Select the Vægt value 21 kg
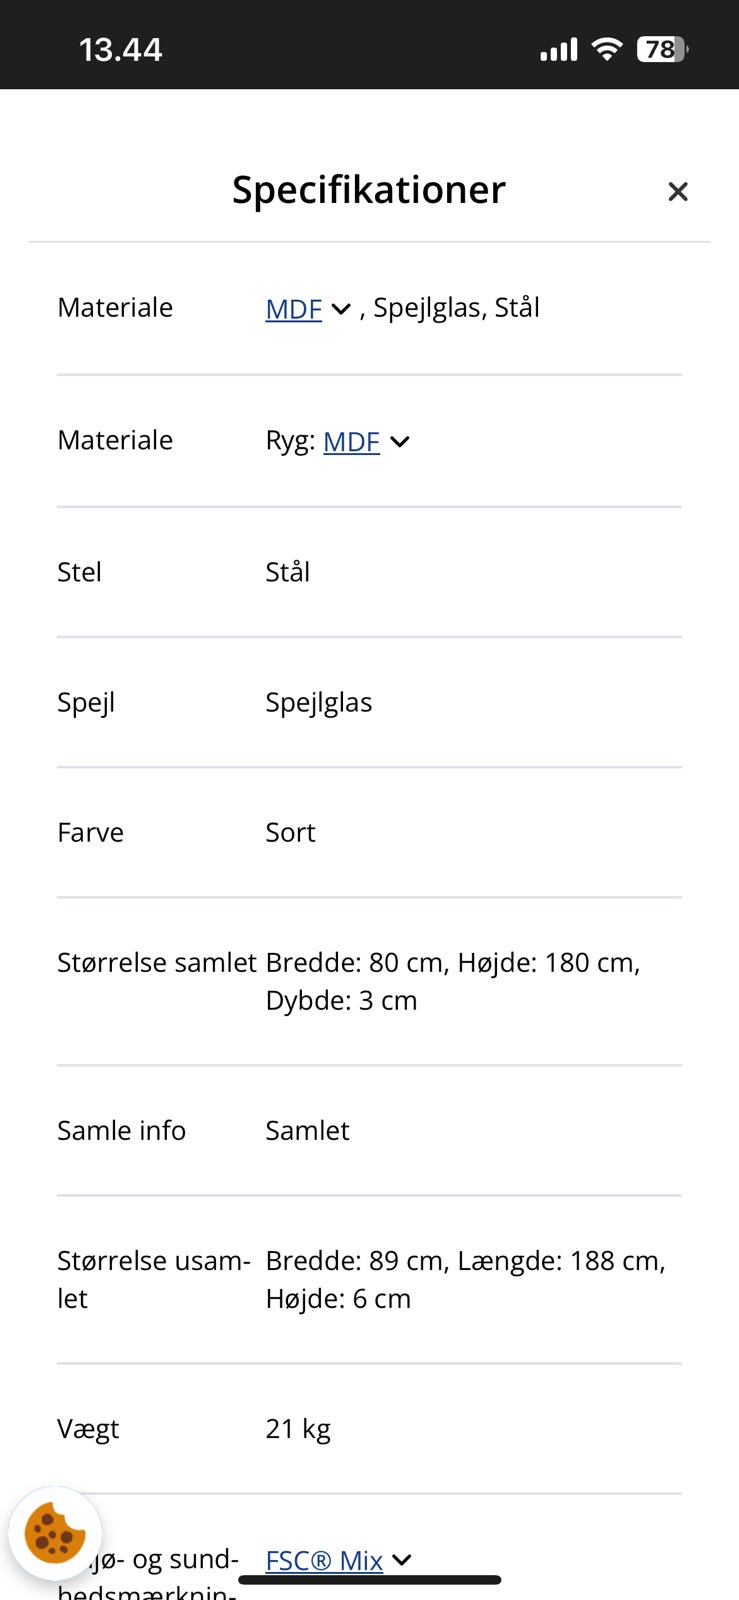This screenshot has height=1600, width=739. [299, 1428]
